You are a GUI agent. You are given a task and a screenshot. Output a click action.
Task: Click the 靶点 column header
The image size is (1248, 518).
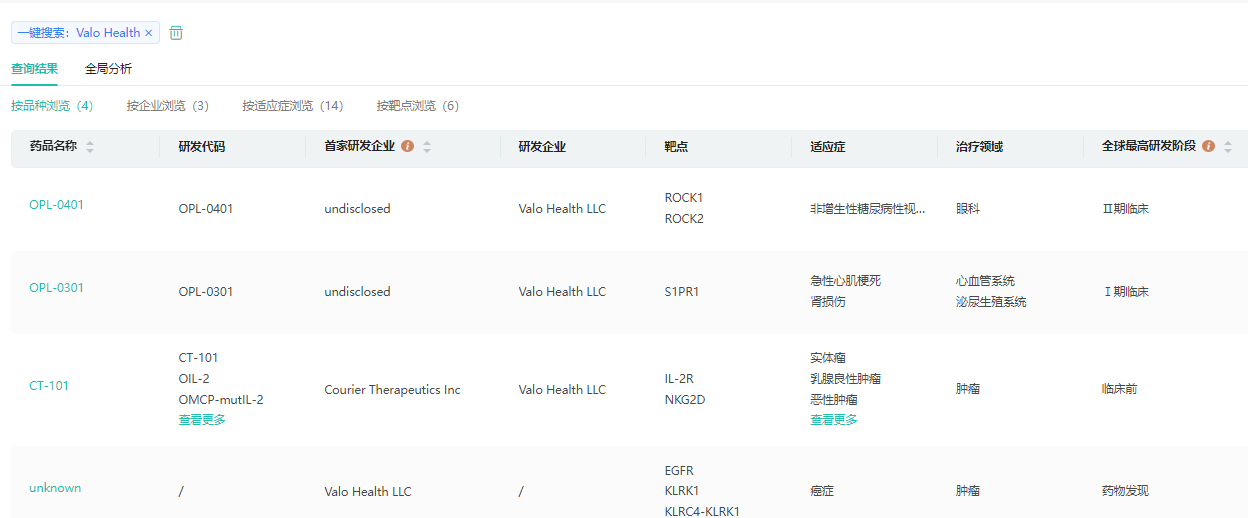[676, 147]
